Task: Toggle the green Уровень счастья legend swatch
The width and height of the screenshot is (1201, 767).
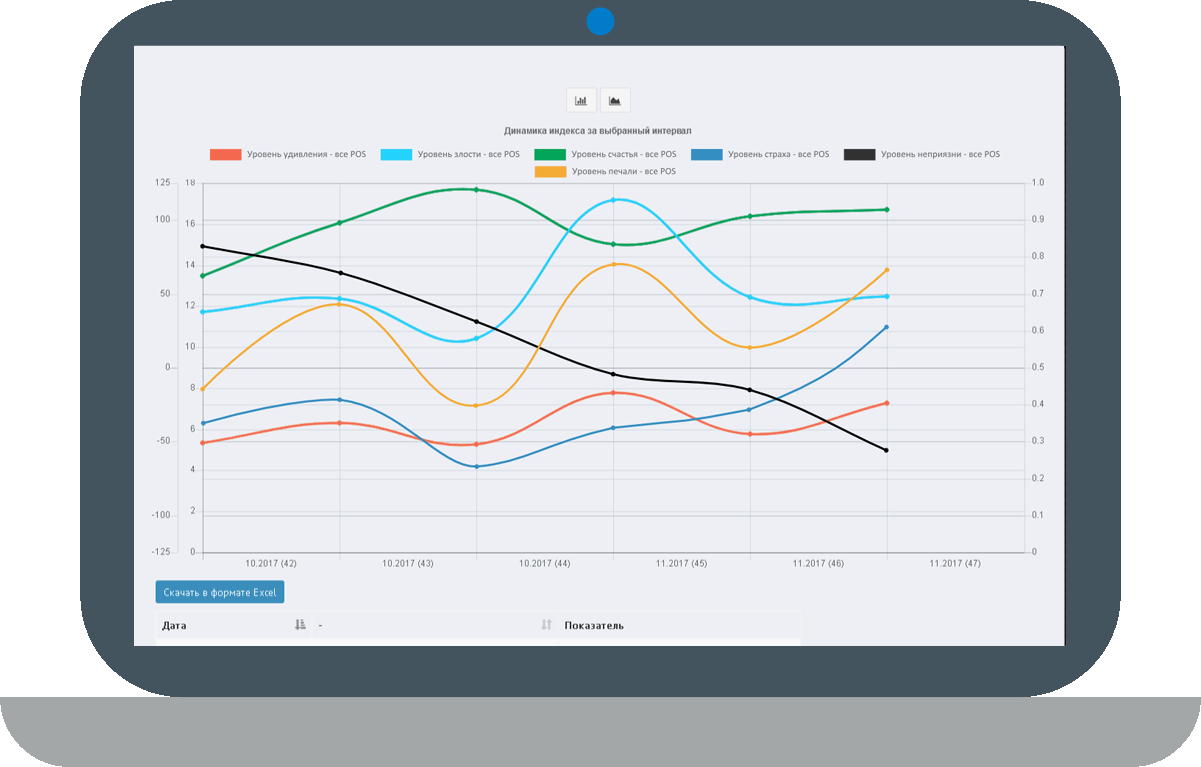Action: point(550,154)
